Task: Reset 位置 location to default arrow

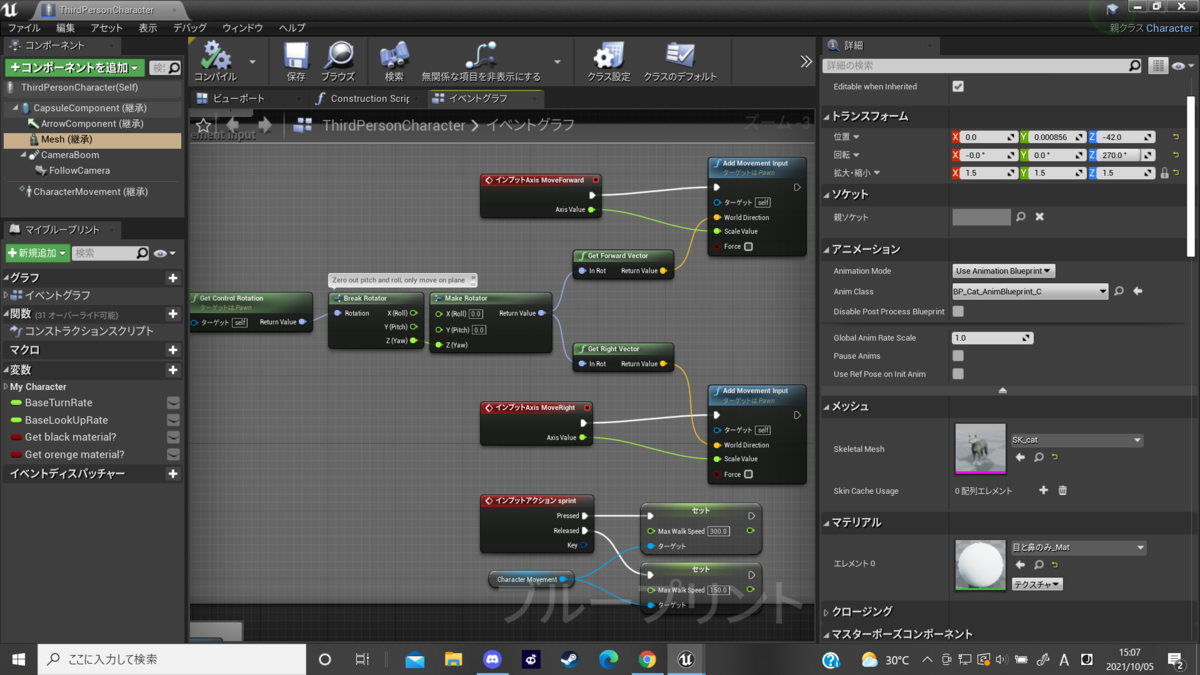Action: click(1176, 137)
